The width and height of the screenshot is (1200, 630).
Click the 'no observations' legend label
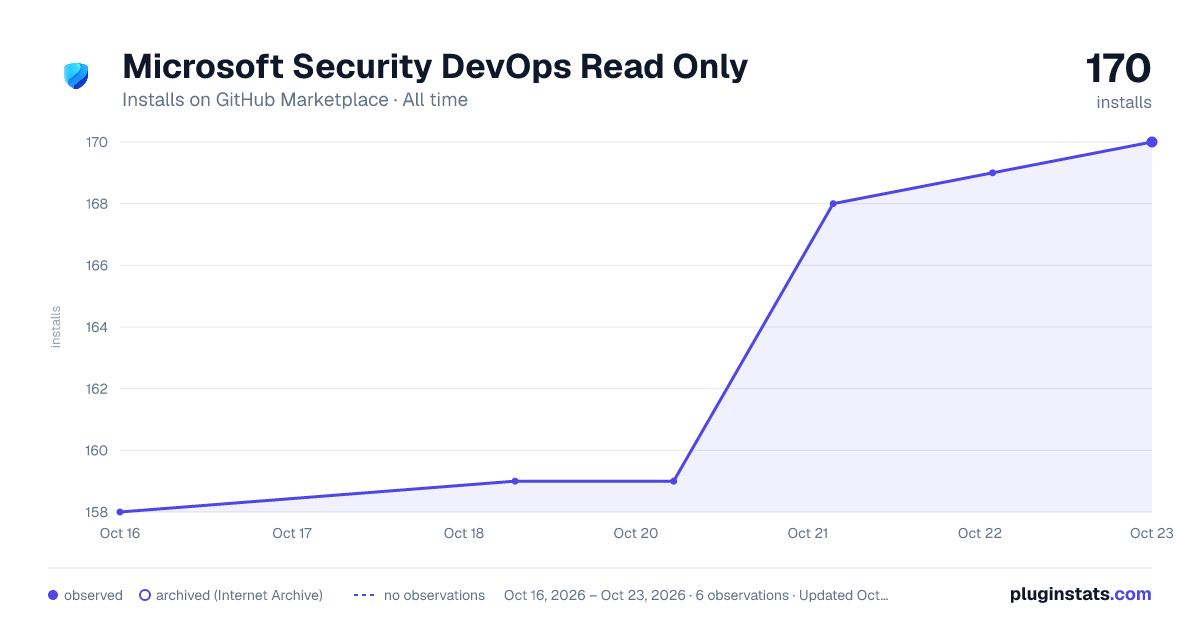coord(434,595)
